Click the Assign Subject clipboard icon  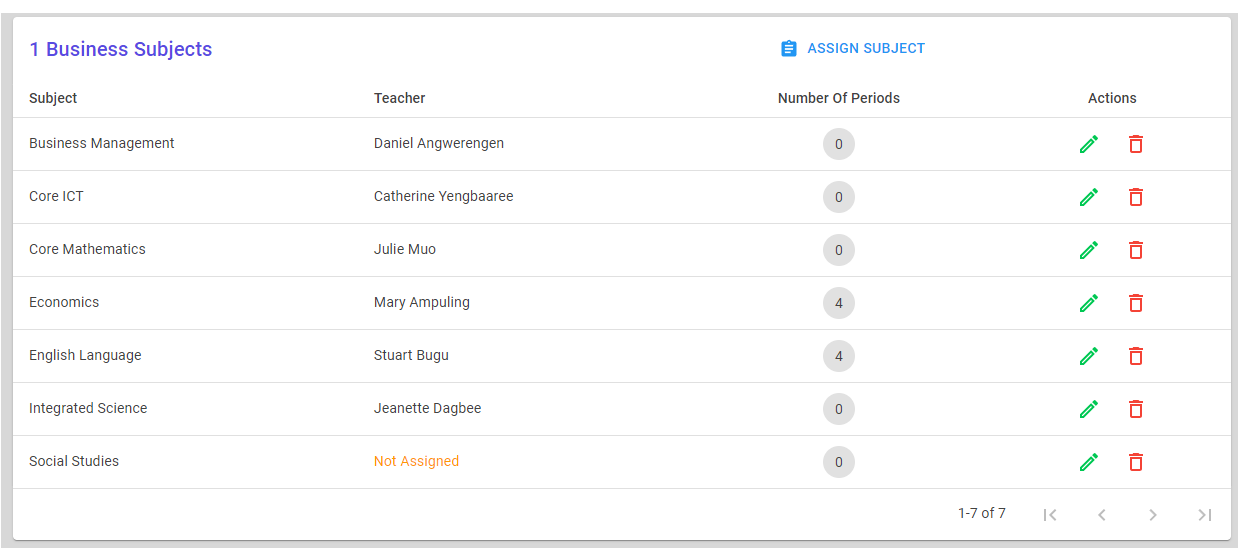pos(789,48)
